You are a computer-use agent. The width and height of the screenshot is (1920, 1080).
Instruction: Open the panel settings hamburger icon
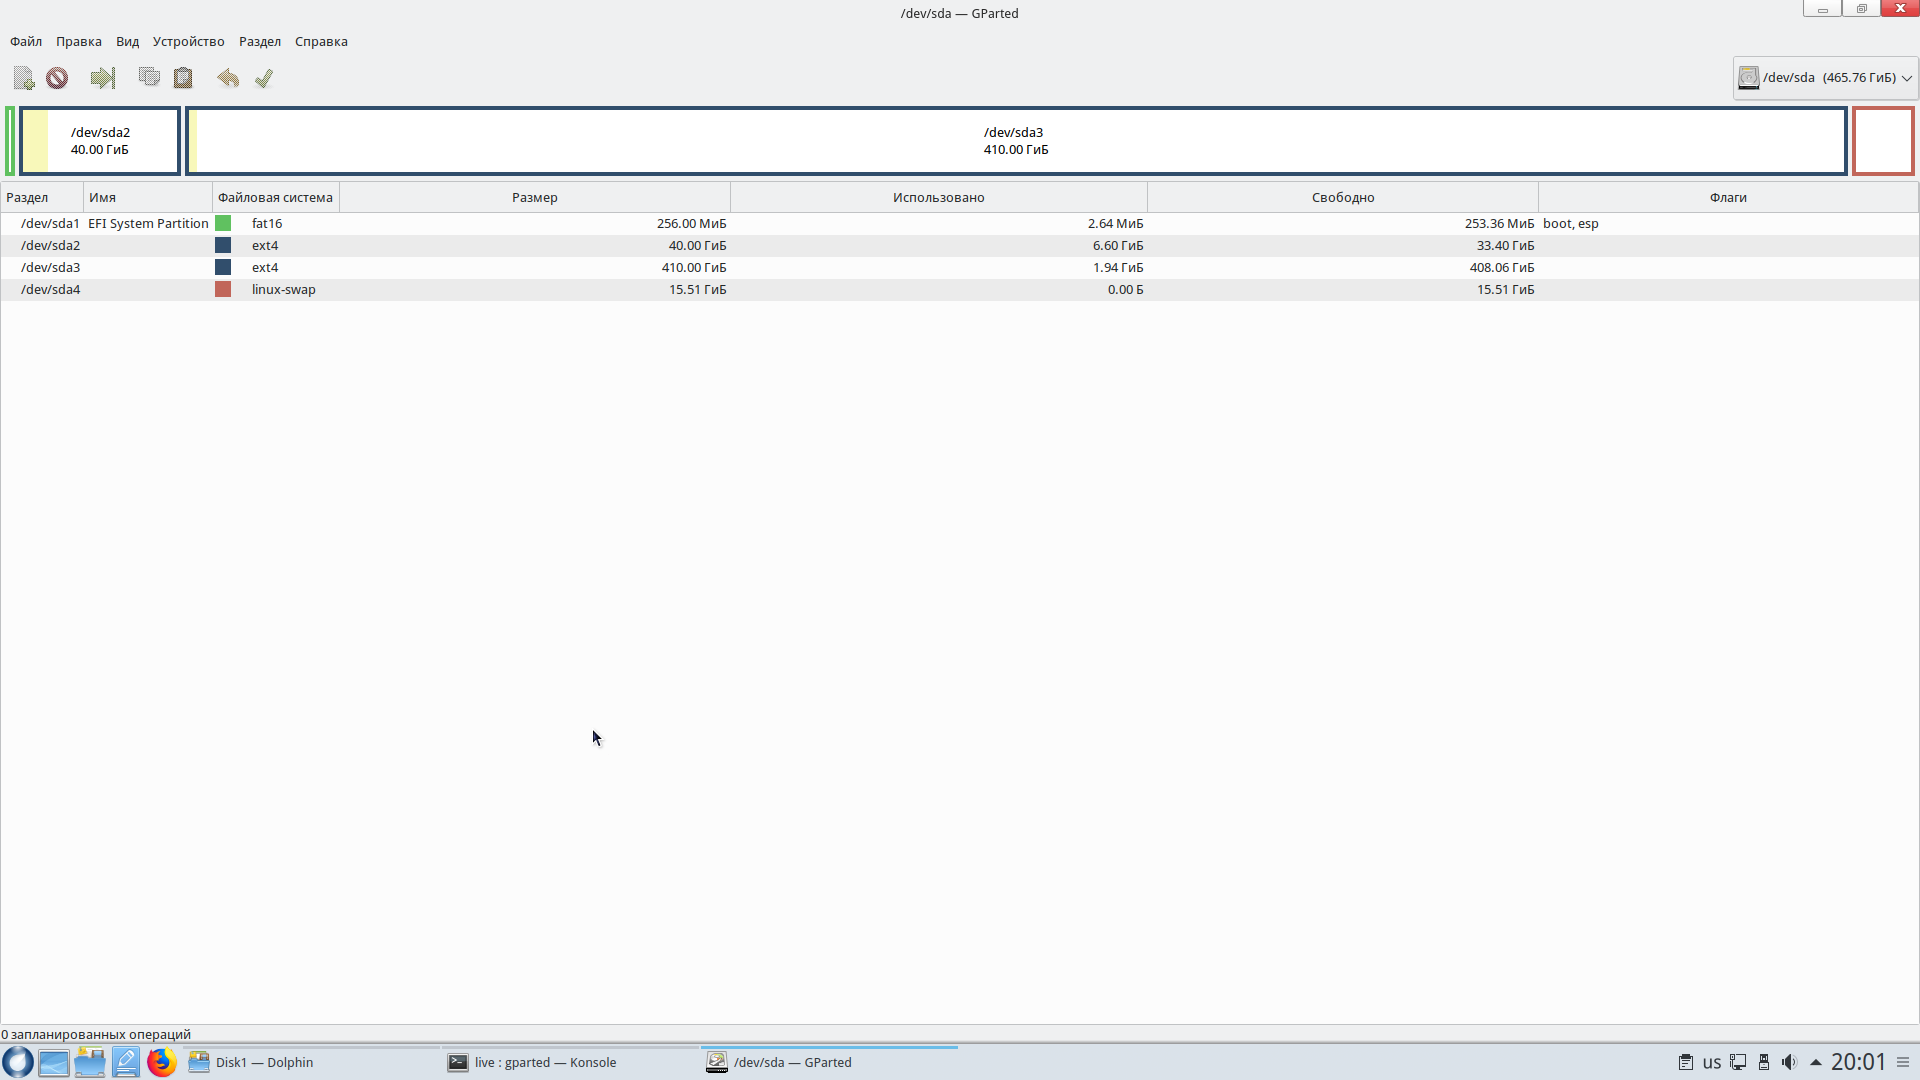1903,1062
